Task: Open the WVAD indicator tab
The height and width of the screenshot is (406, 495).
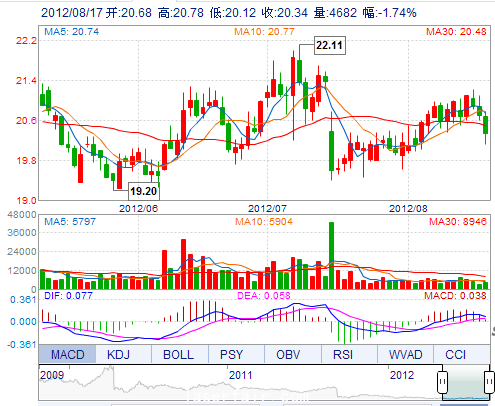Action: coord(405,354)
